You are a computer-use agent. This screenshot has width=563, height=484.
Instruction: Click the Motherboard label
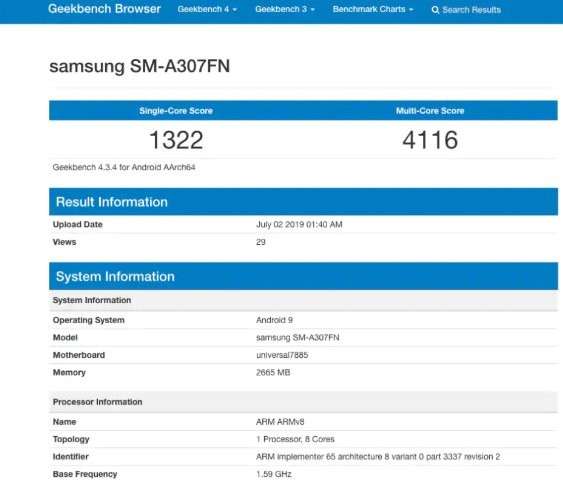(79, 355)
